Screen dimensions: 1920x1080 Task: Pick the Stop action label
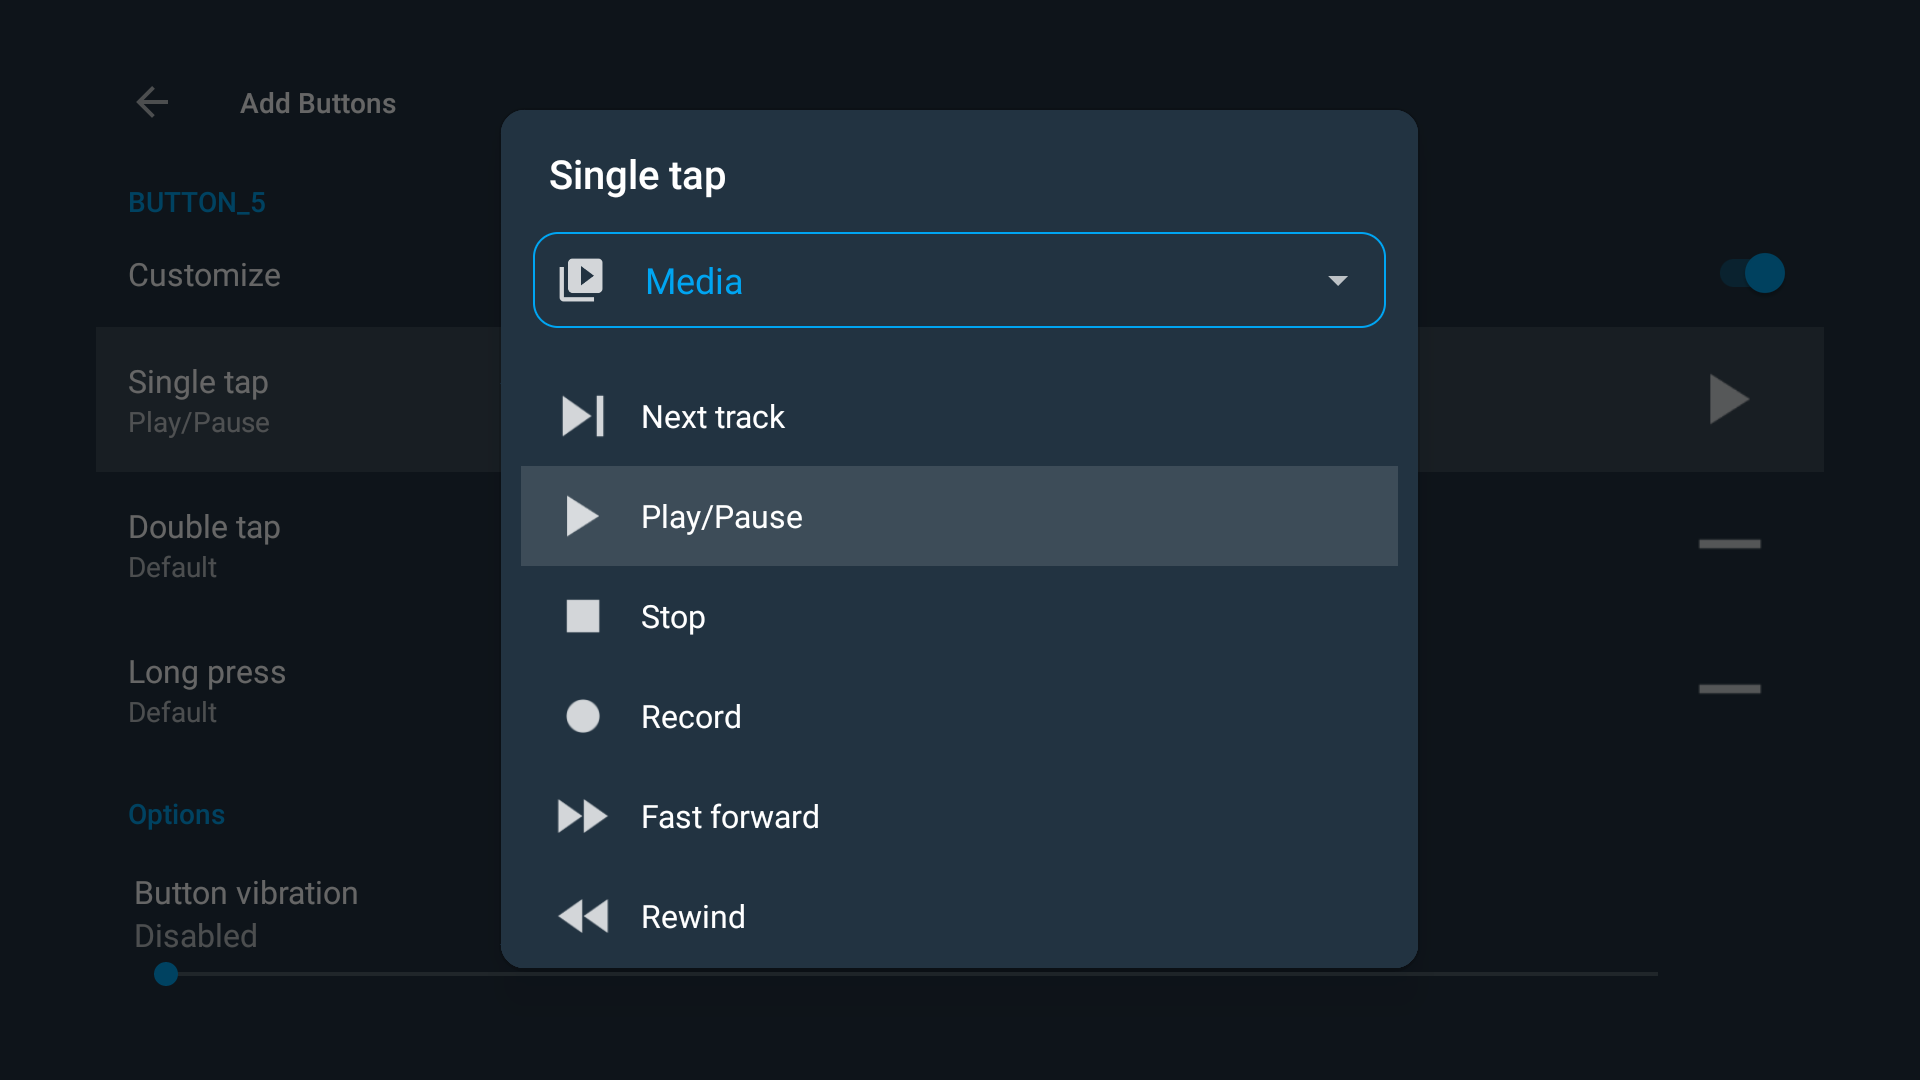673,617
